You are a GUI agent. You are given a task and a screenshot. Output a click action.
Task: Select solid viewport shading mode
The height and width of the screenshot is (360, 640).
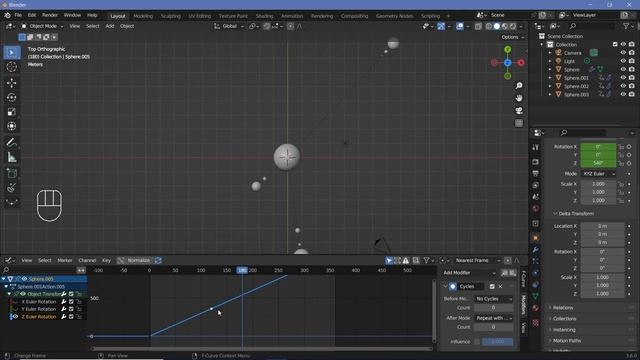496,26
